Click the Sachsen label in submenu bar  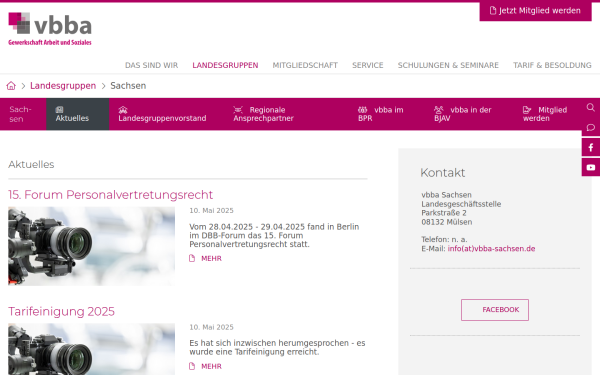pos(20,114)
